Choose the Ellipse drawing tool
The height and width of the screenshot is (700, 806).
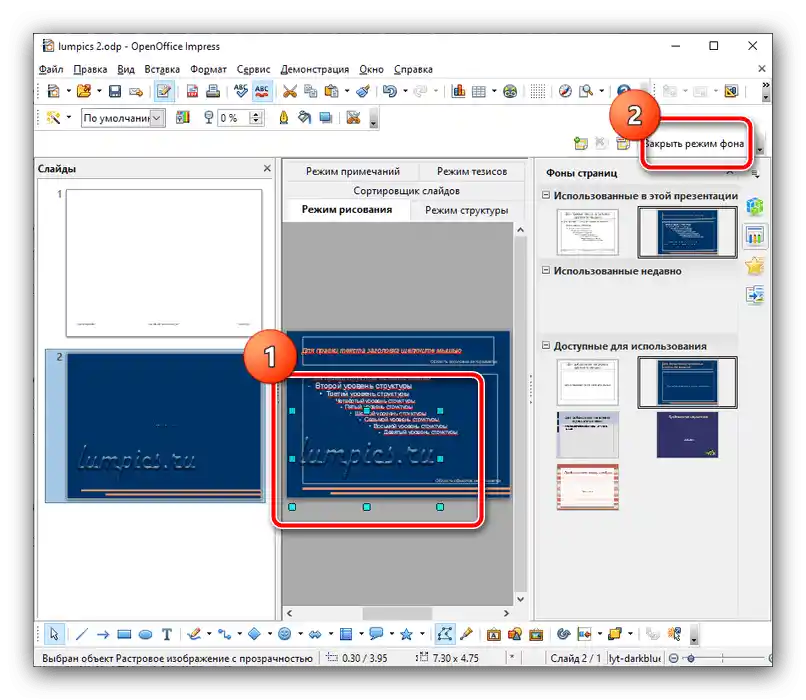click(145, 633)
